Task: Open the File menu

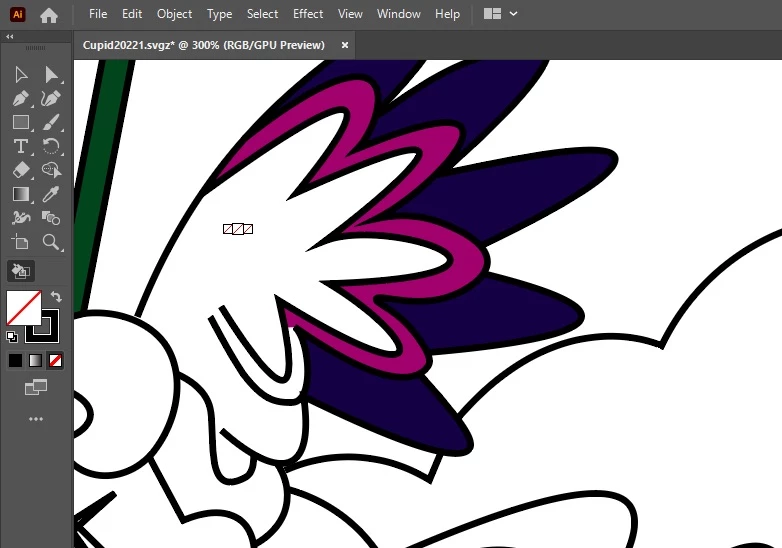Action: click(98, 14)
